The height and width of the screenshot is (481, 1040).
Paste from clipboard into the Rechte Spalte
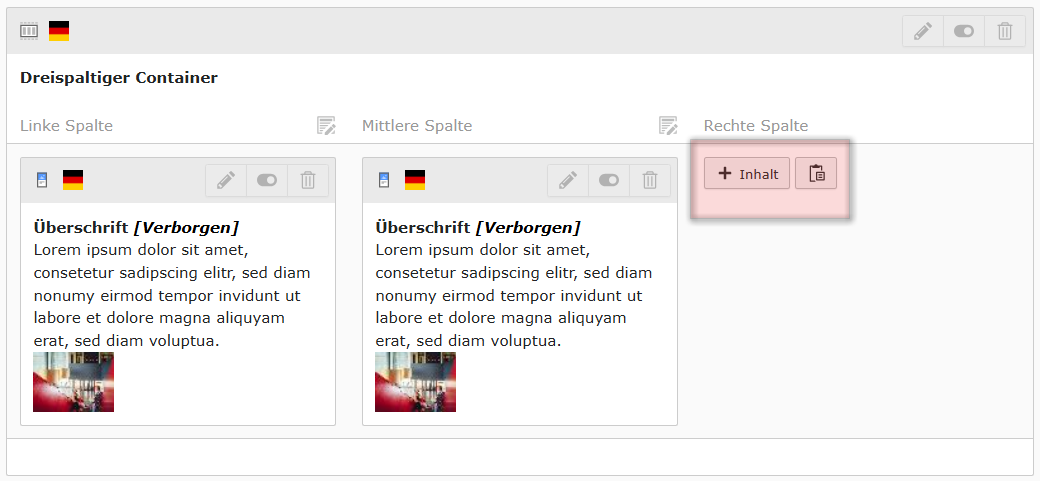click(816, 173)
